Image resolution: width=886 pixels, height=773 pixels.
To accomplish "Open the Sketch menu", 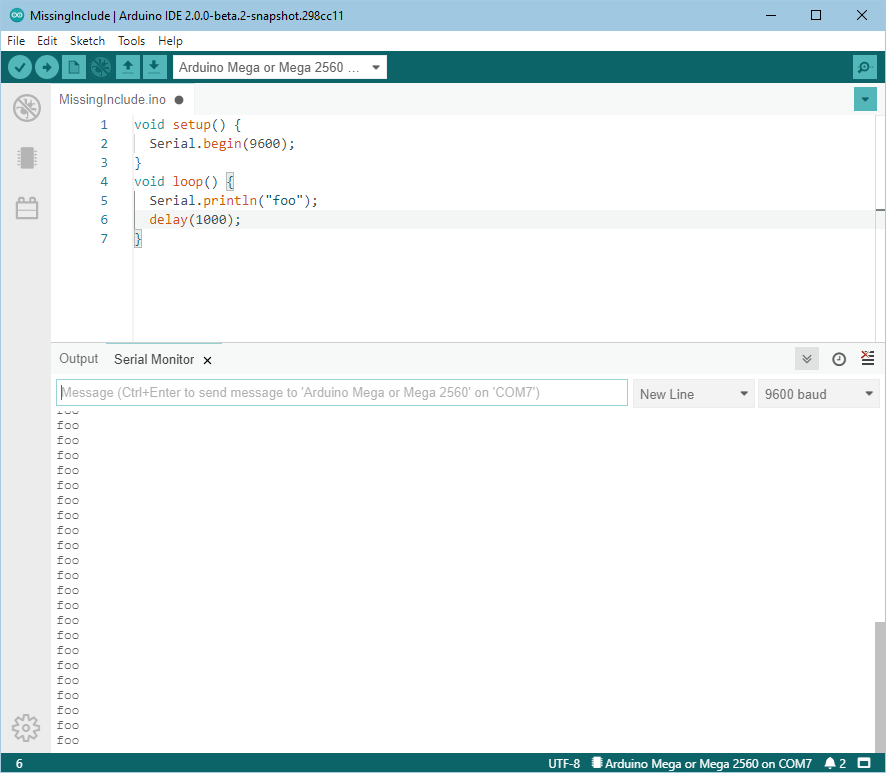I will coord(88,41).
